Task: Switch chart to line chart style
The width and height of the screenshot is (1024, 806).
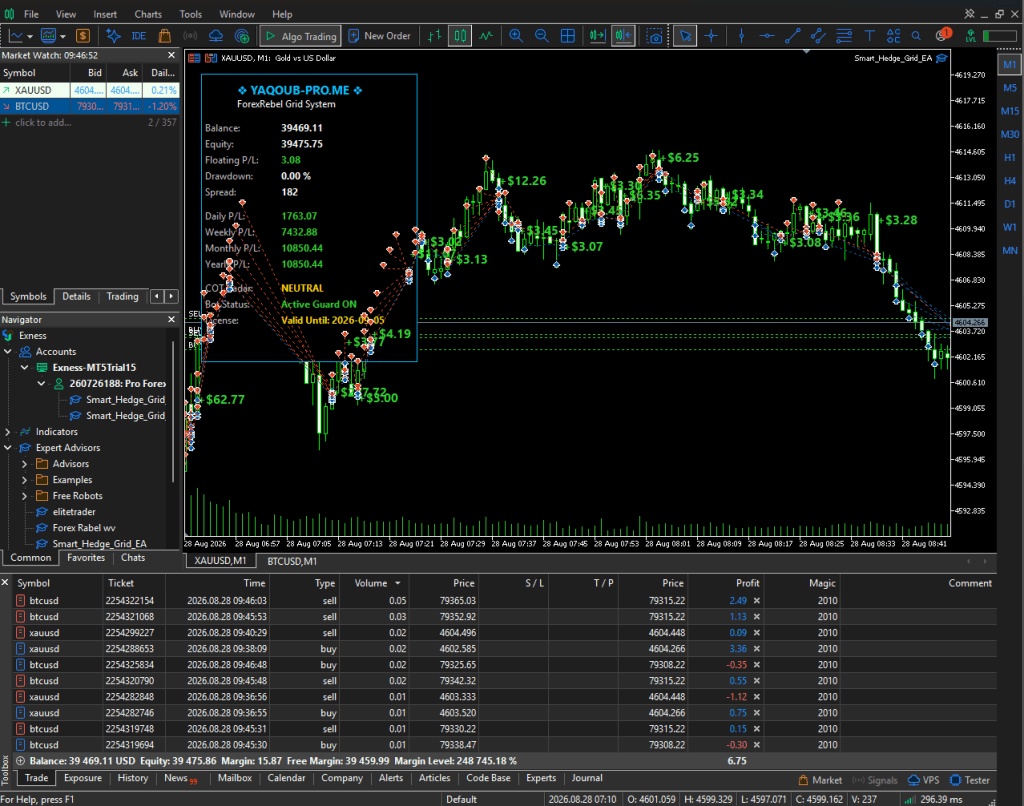Action: pyautogui.click(x=486, y=36)
